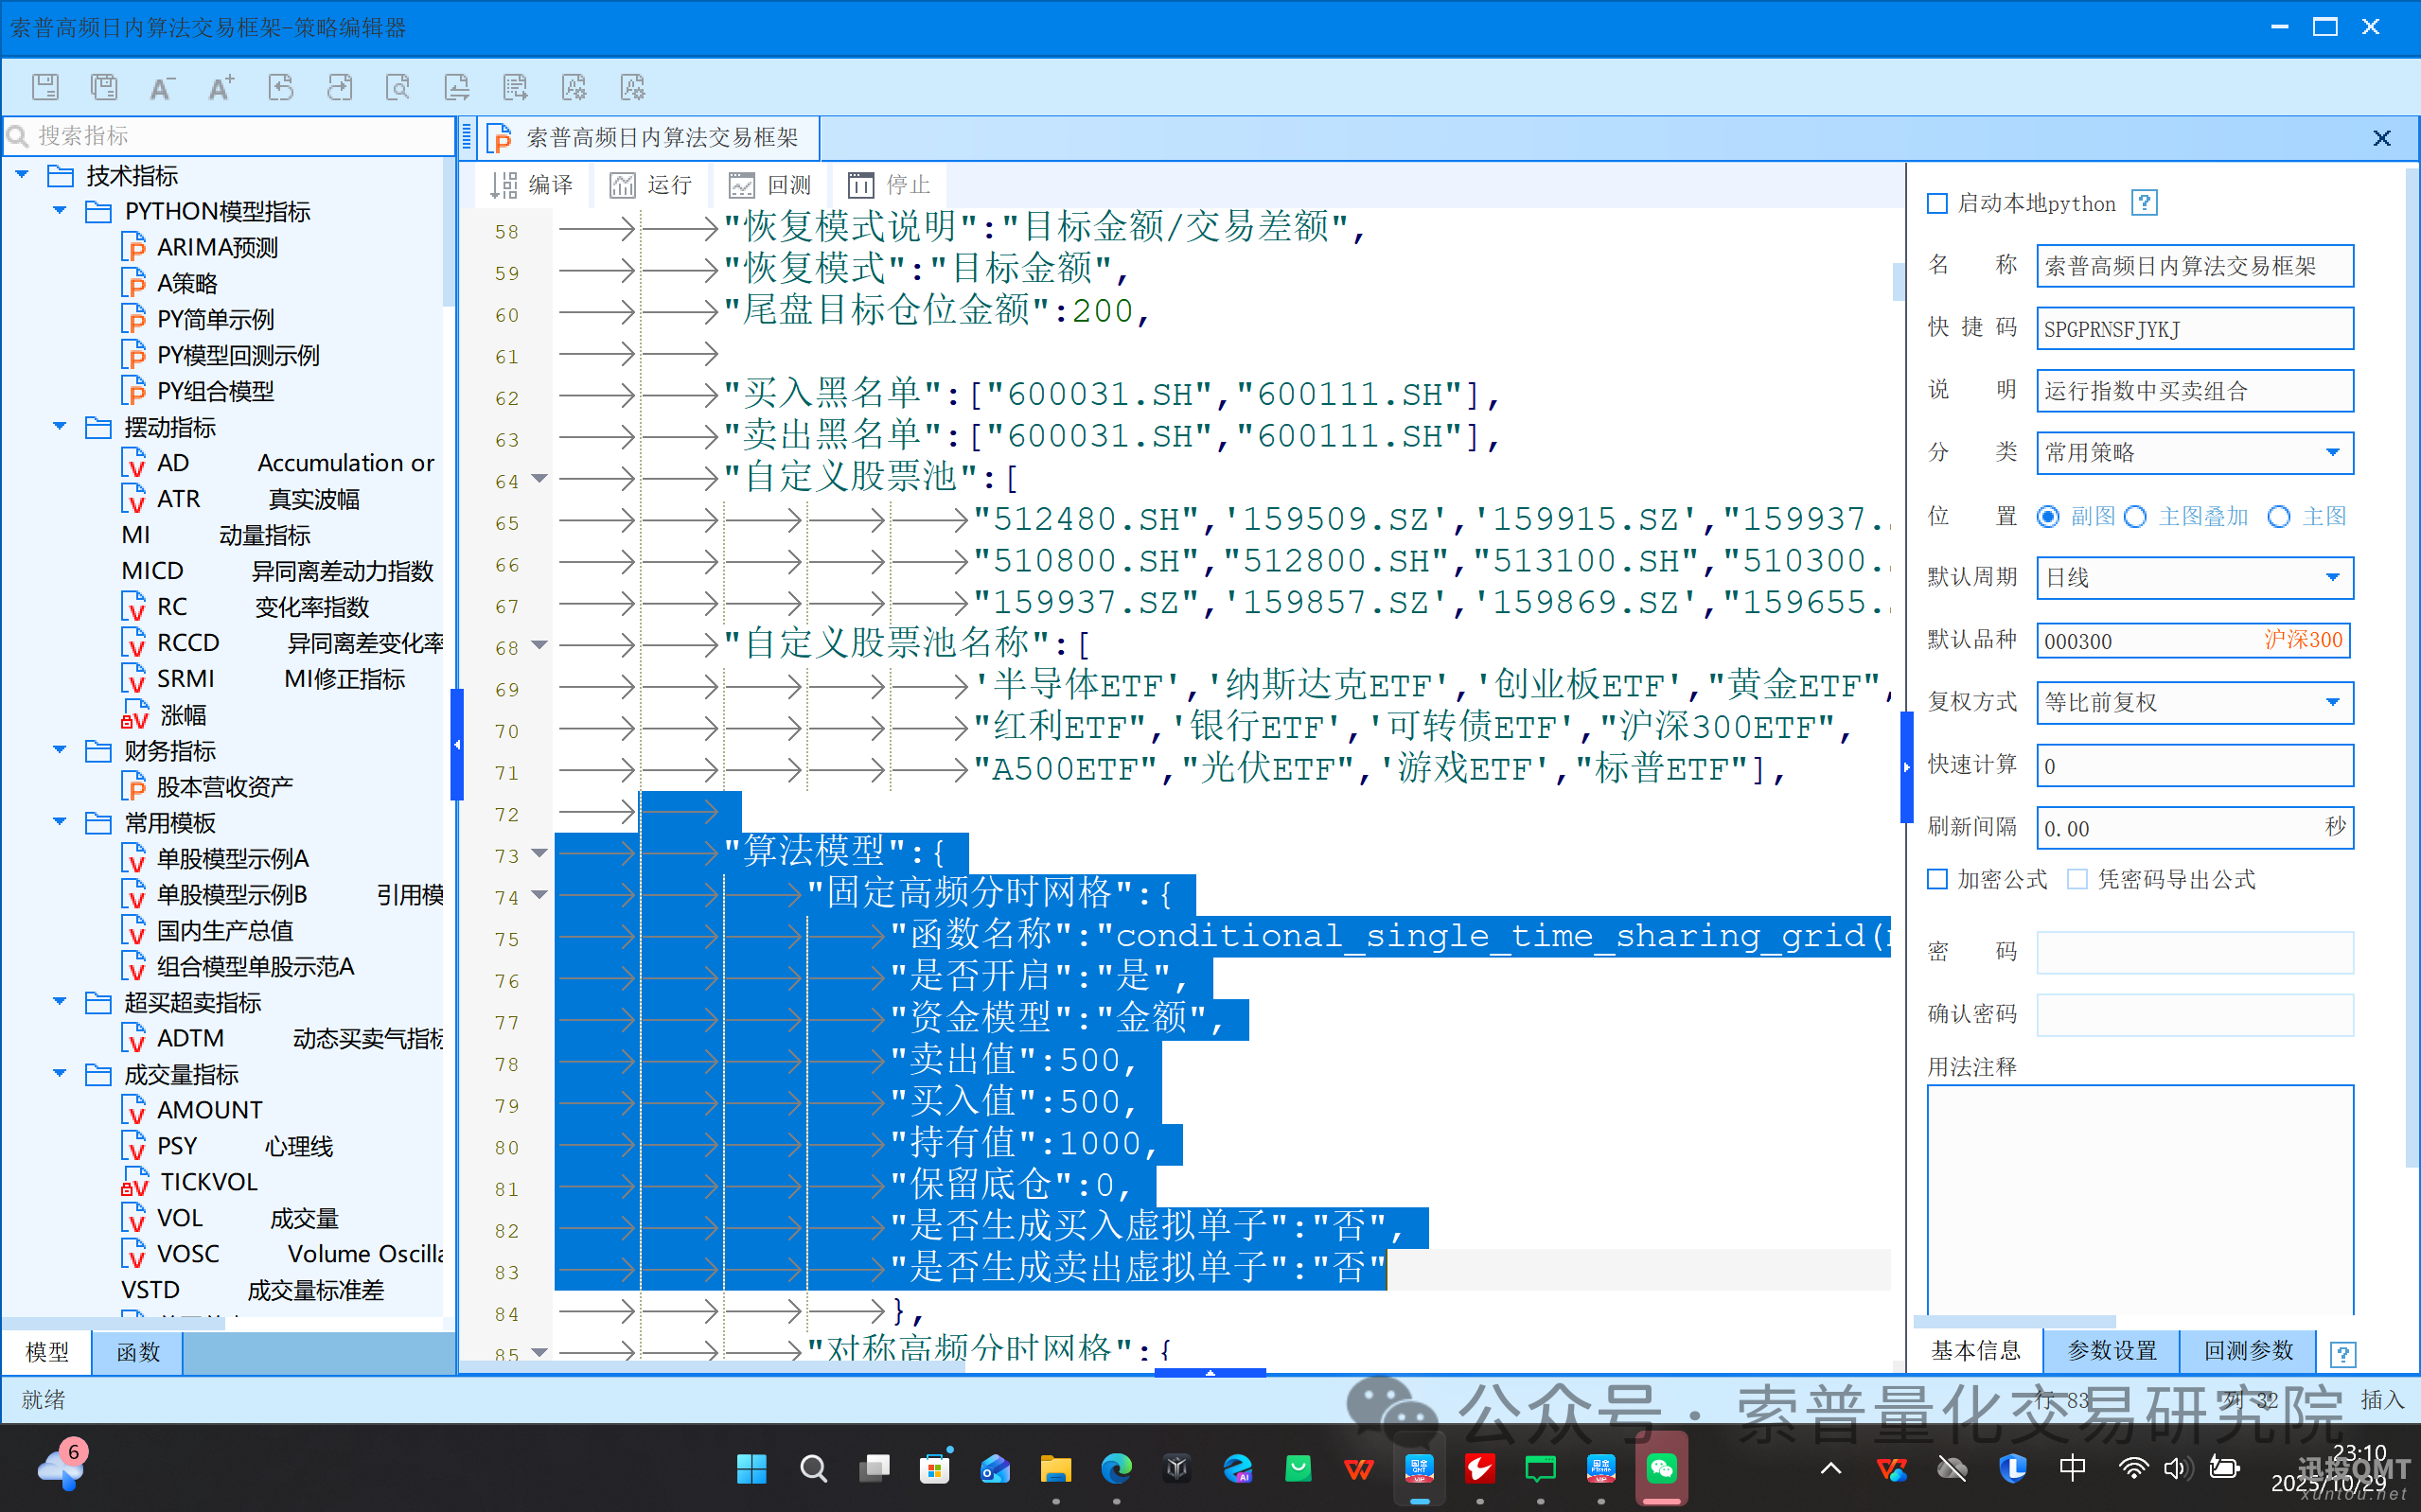Viewport: 2421px width, 1512px height.
Task: Click the save strategy toolbar icon
Action: click(x=46, y=87)
